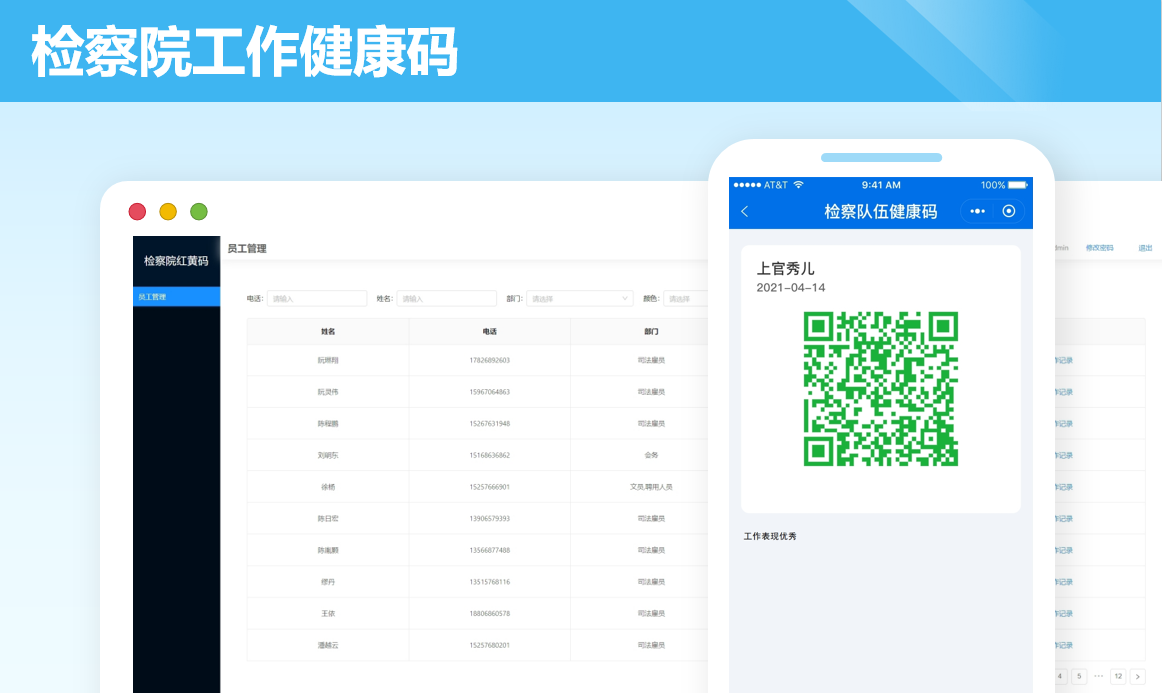Open the three-dot more menu in mini program
This screenshot has width=1162, height=693.
[x=977, y=211]
